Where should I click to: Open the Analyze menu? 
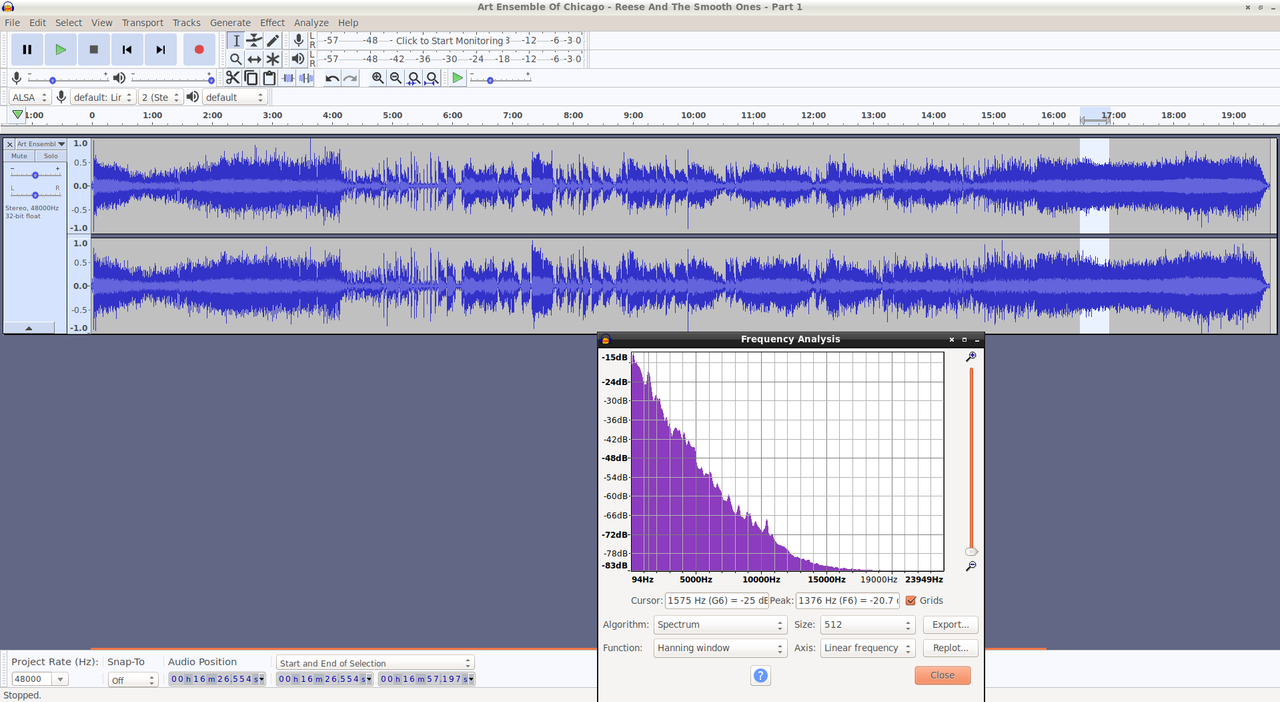pos(311,22)
